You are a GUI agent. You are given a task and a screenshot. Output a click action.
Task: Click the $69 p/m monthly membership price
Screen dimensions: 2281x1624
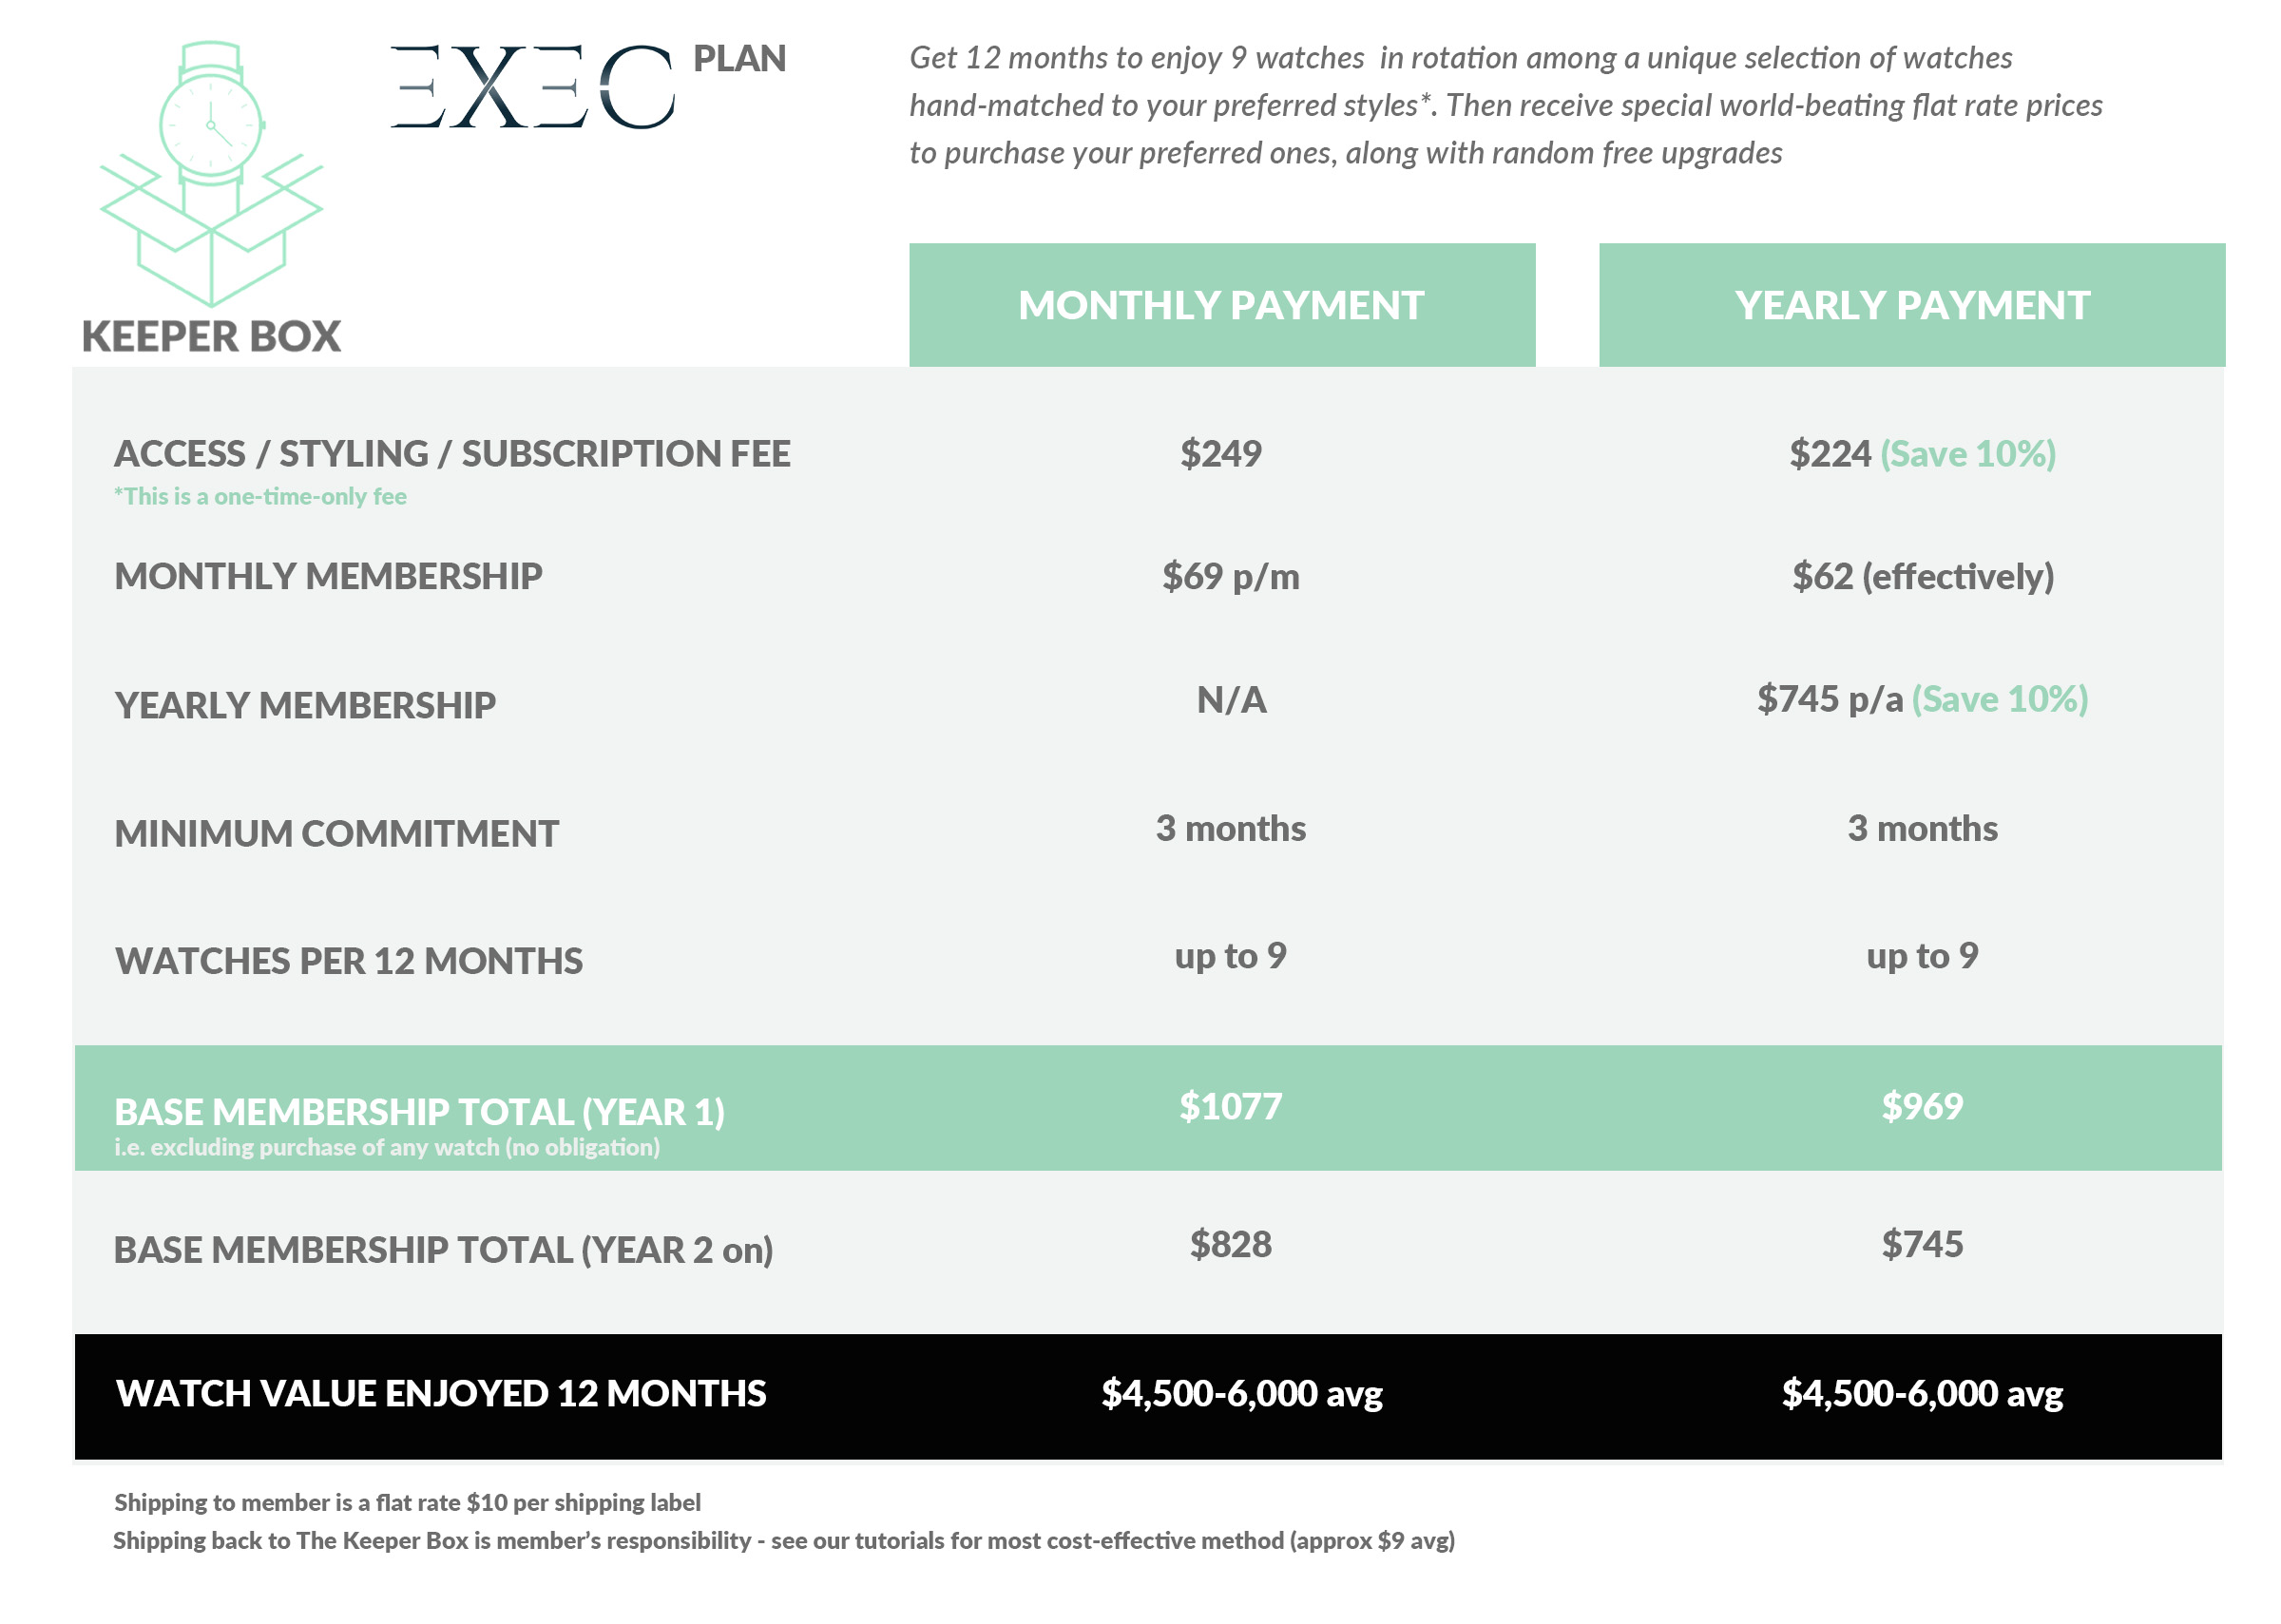pos(1230,576)
